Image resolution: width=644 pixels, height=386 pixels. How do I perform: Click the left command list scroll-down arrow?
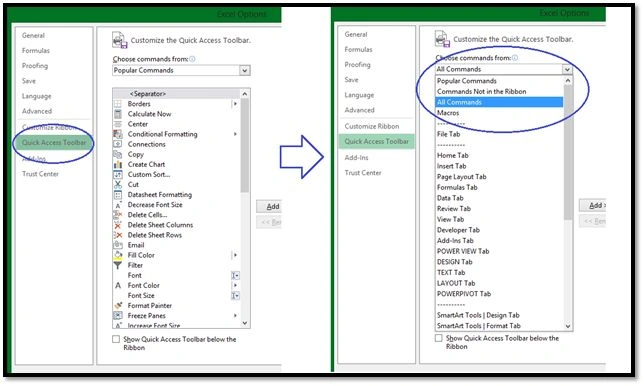[x=245, y=323]
